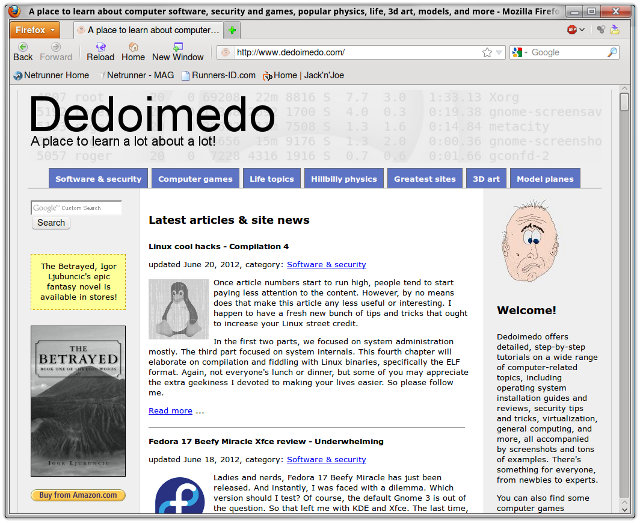
Task: Click the yellow folder icon at tab bar end
Action: [x=615, y=29]
